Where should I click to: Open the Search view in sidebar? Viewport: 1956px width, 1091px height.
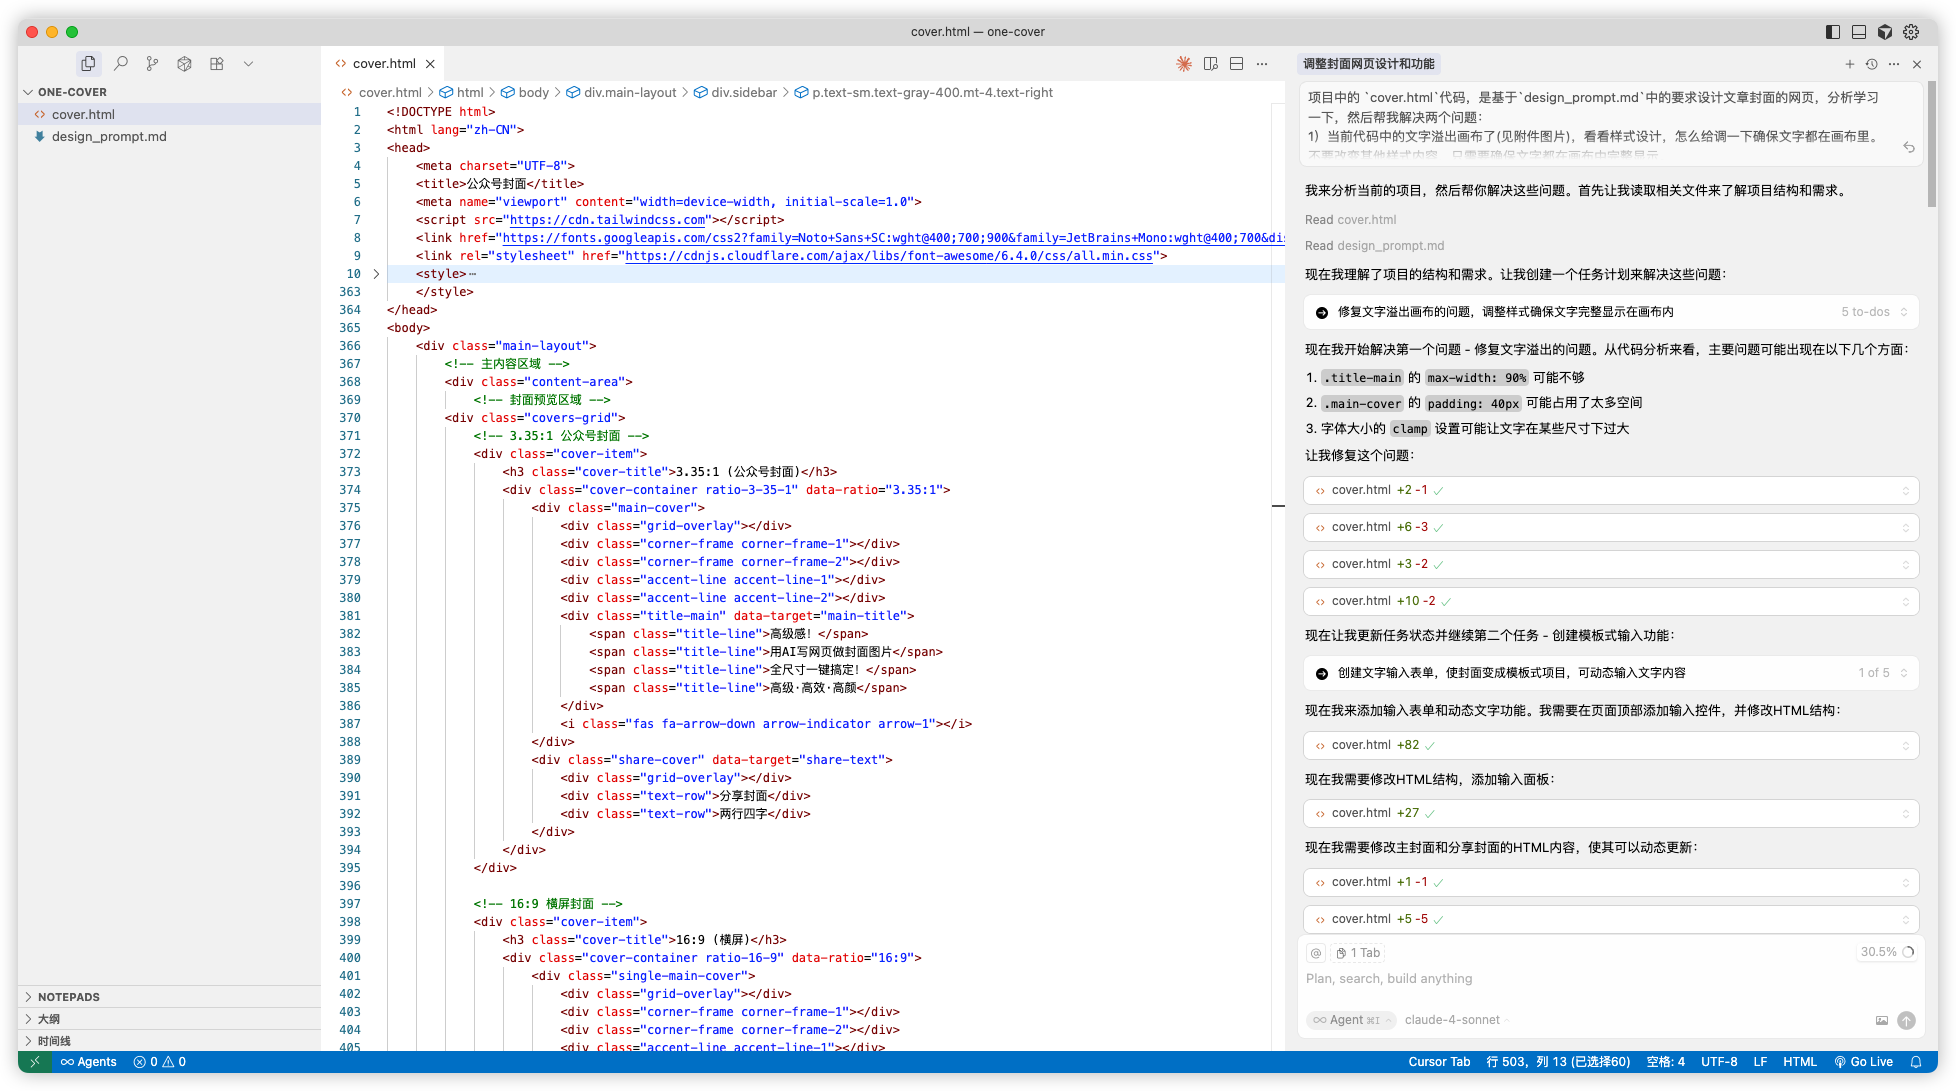pyautogui.click(x=121, y=63)
